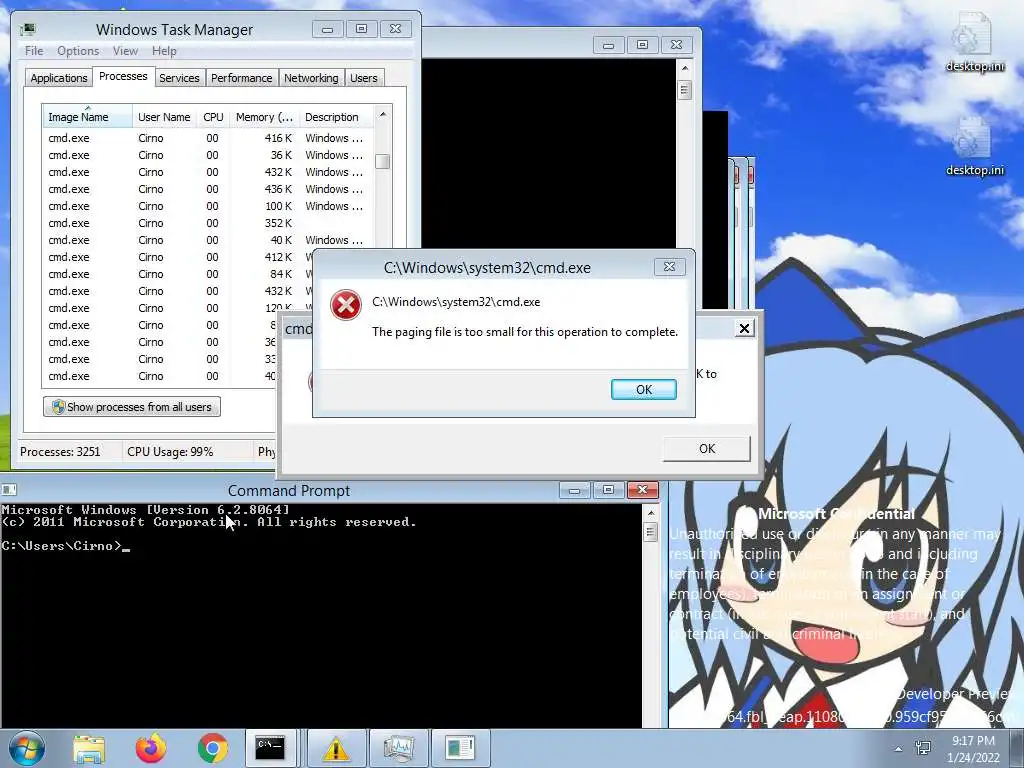This screenshot has height=768, width=1024.
Task: Click the network icon in system tray
Action: coord(923,748)
